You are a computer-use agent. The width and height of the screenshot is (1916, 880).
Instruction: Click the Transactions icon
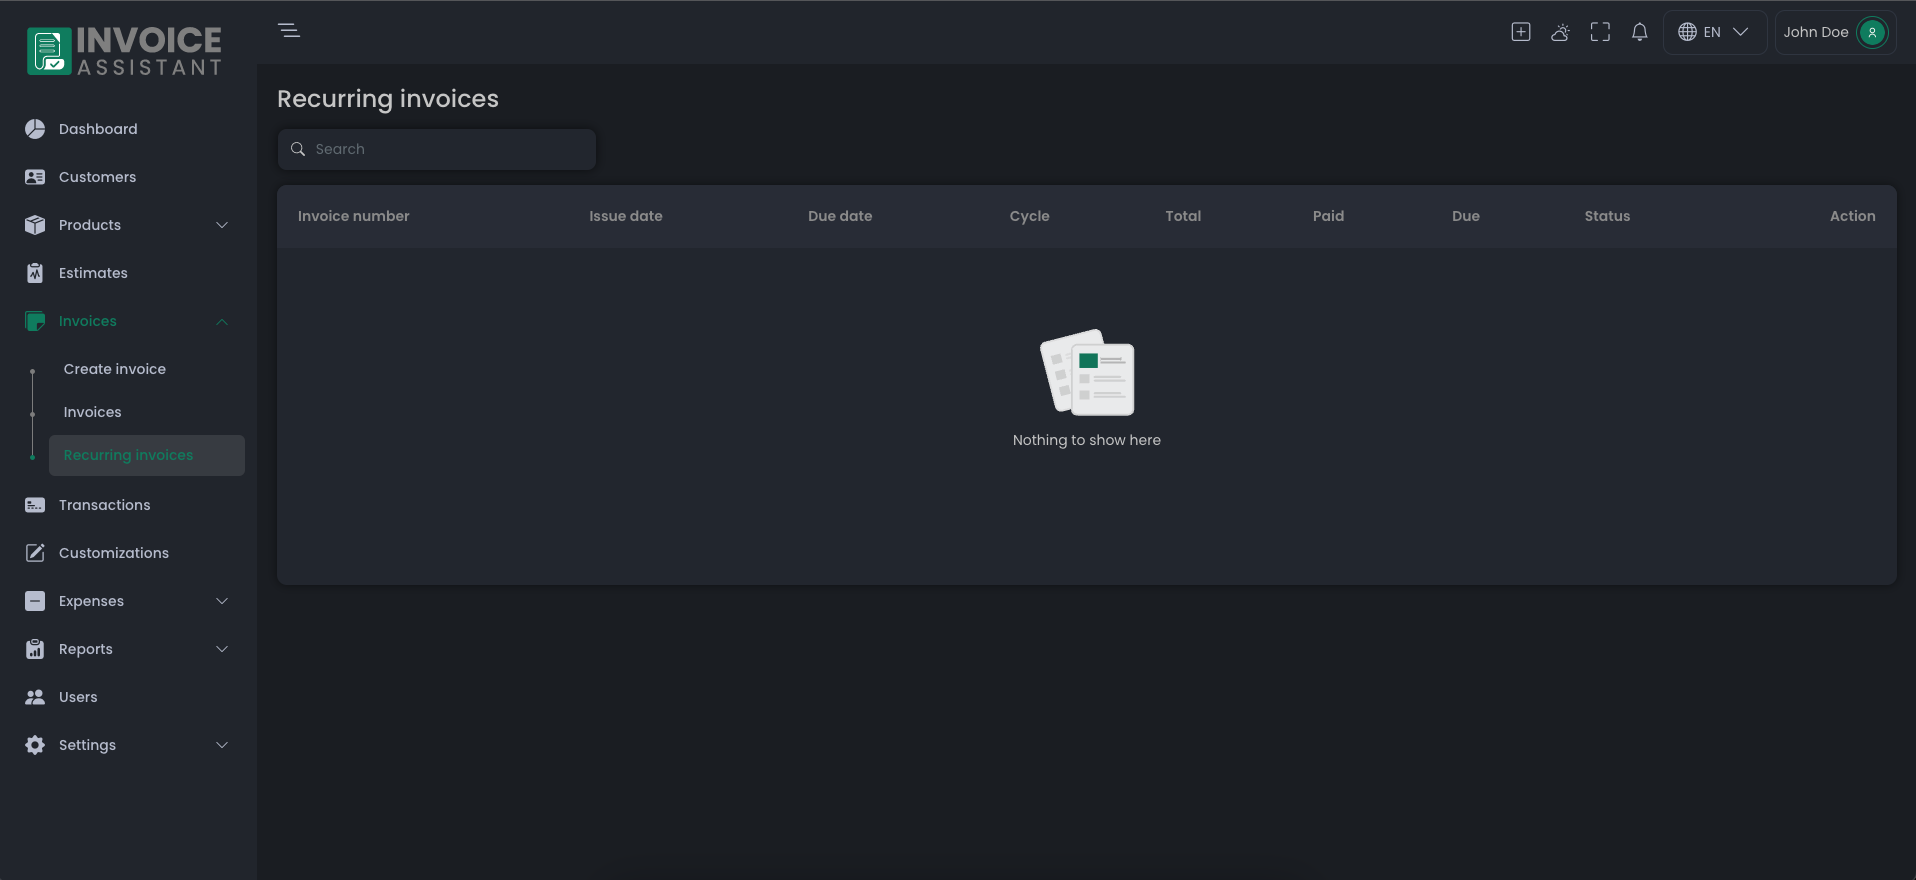(x=35, y=505)
